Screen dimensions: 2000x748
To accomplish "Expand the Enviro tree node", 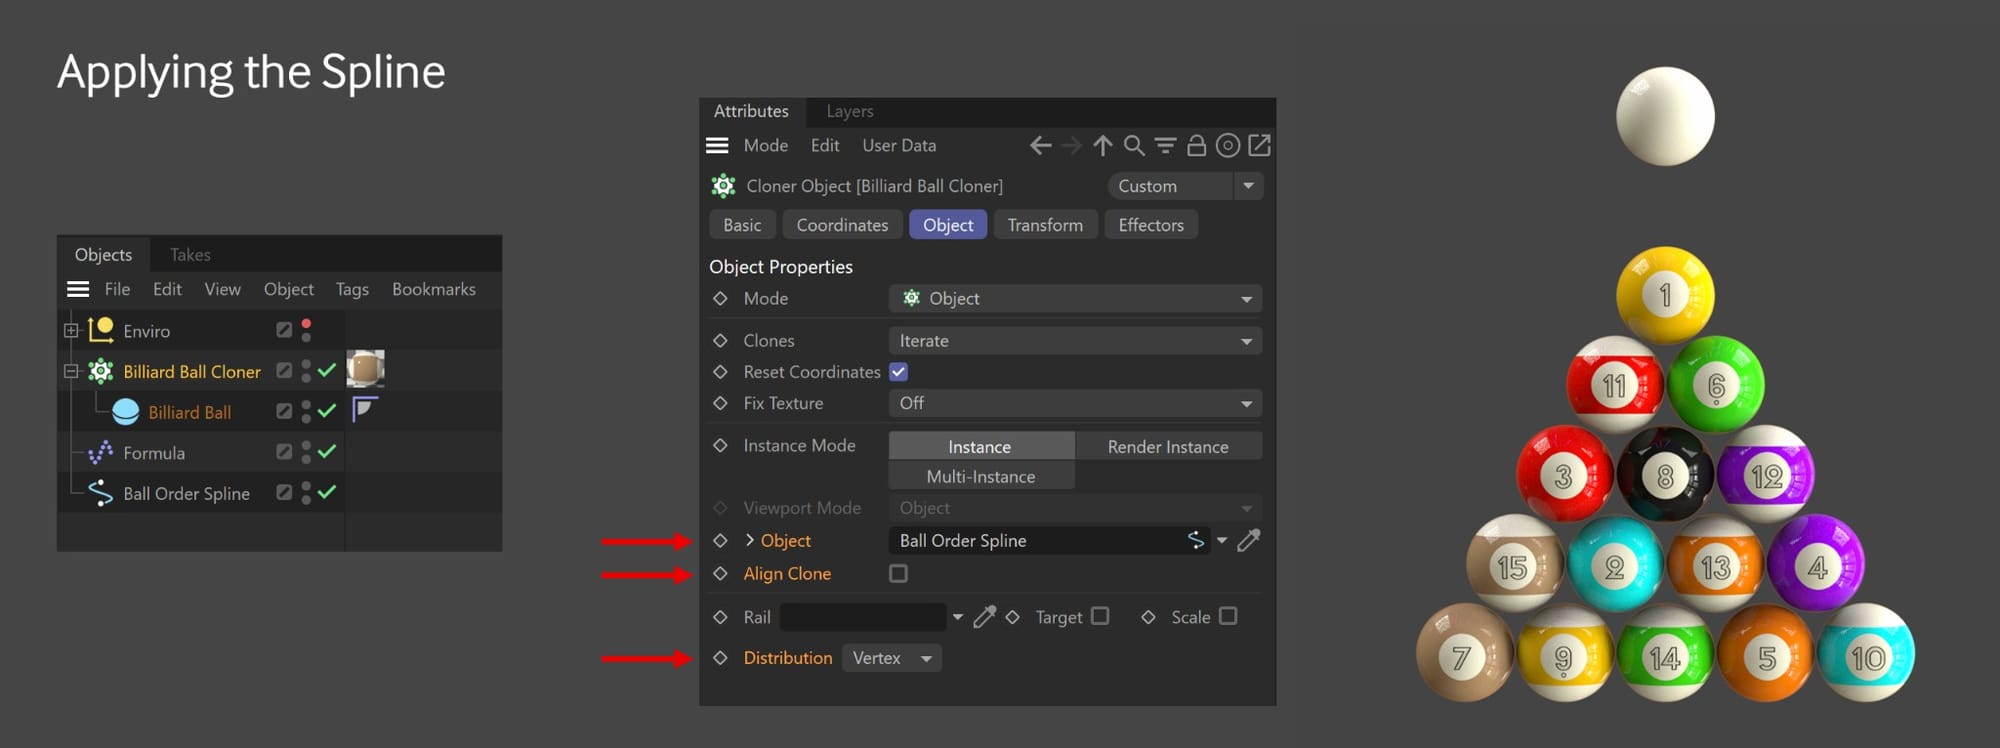I will (71, 330).
